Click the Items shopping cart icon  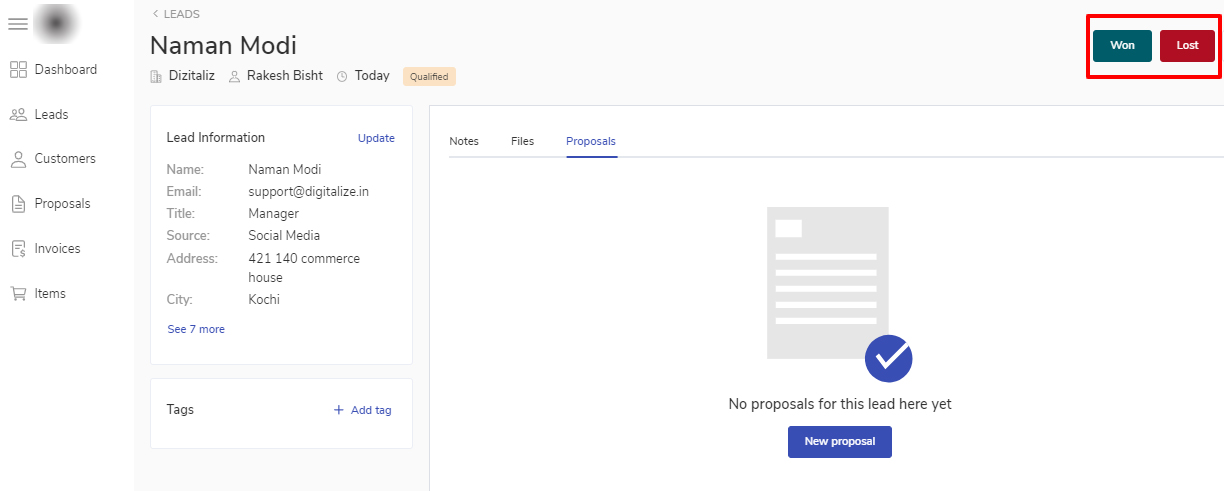(x=18, y=294)
